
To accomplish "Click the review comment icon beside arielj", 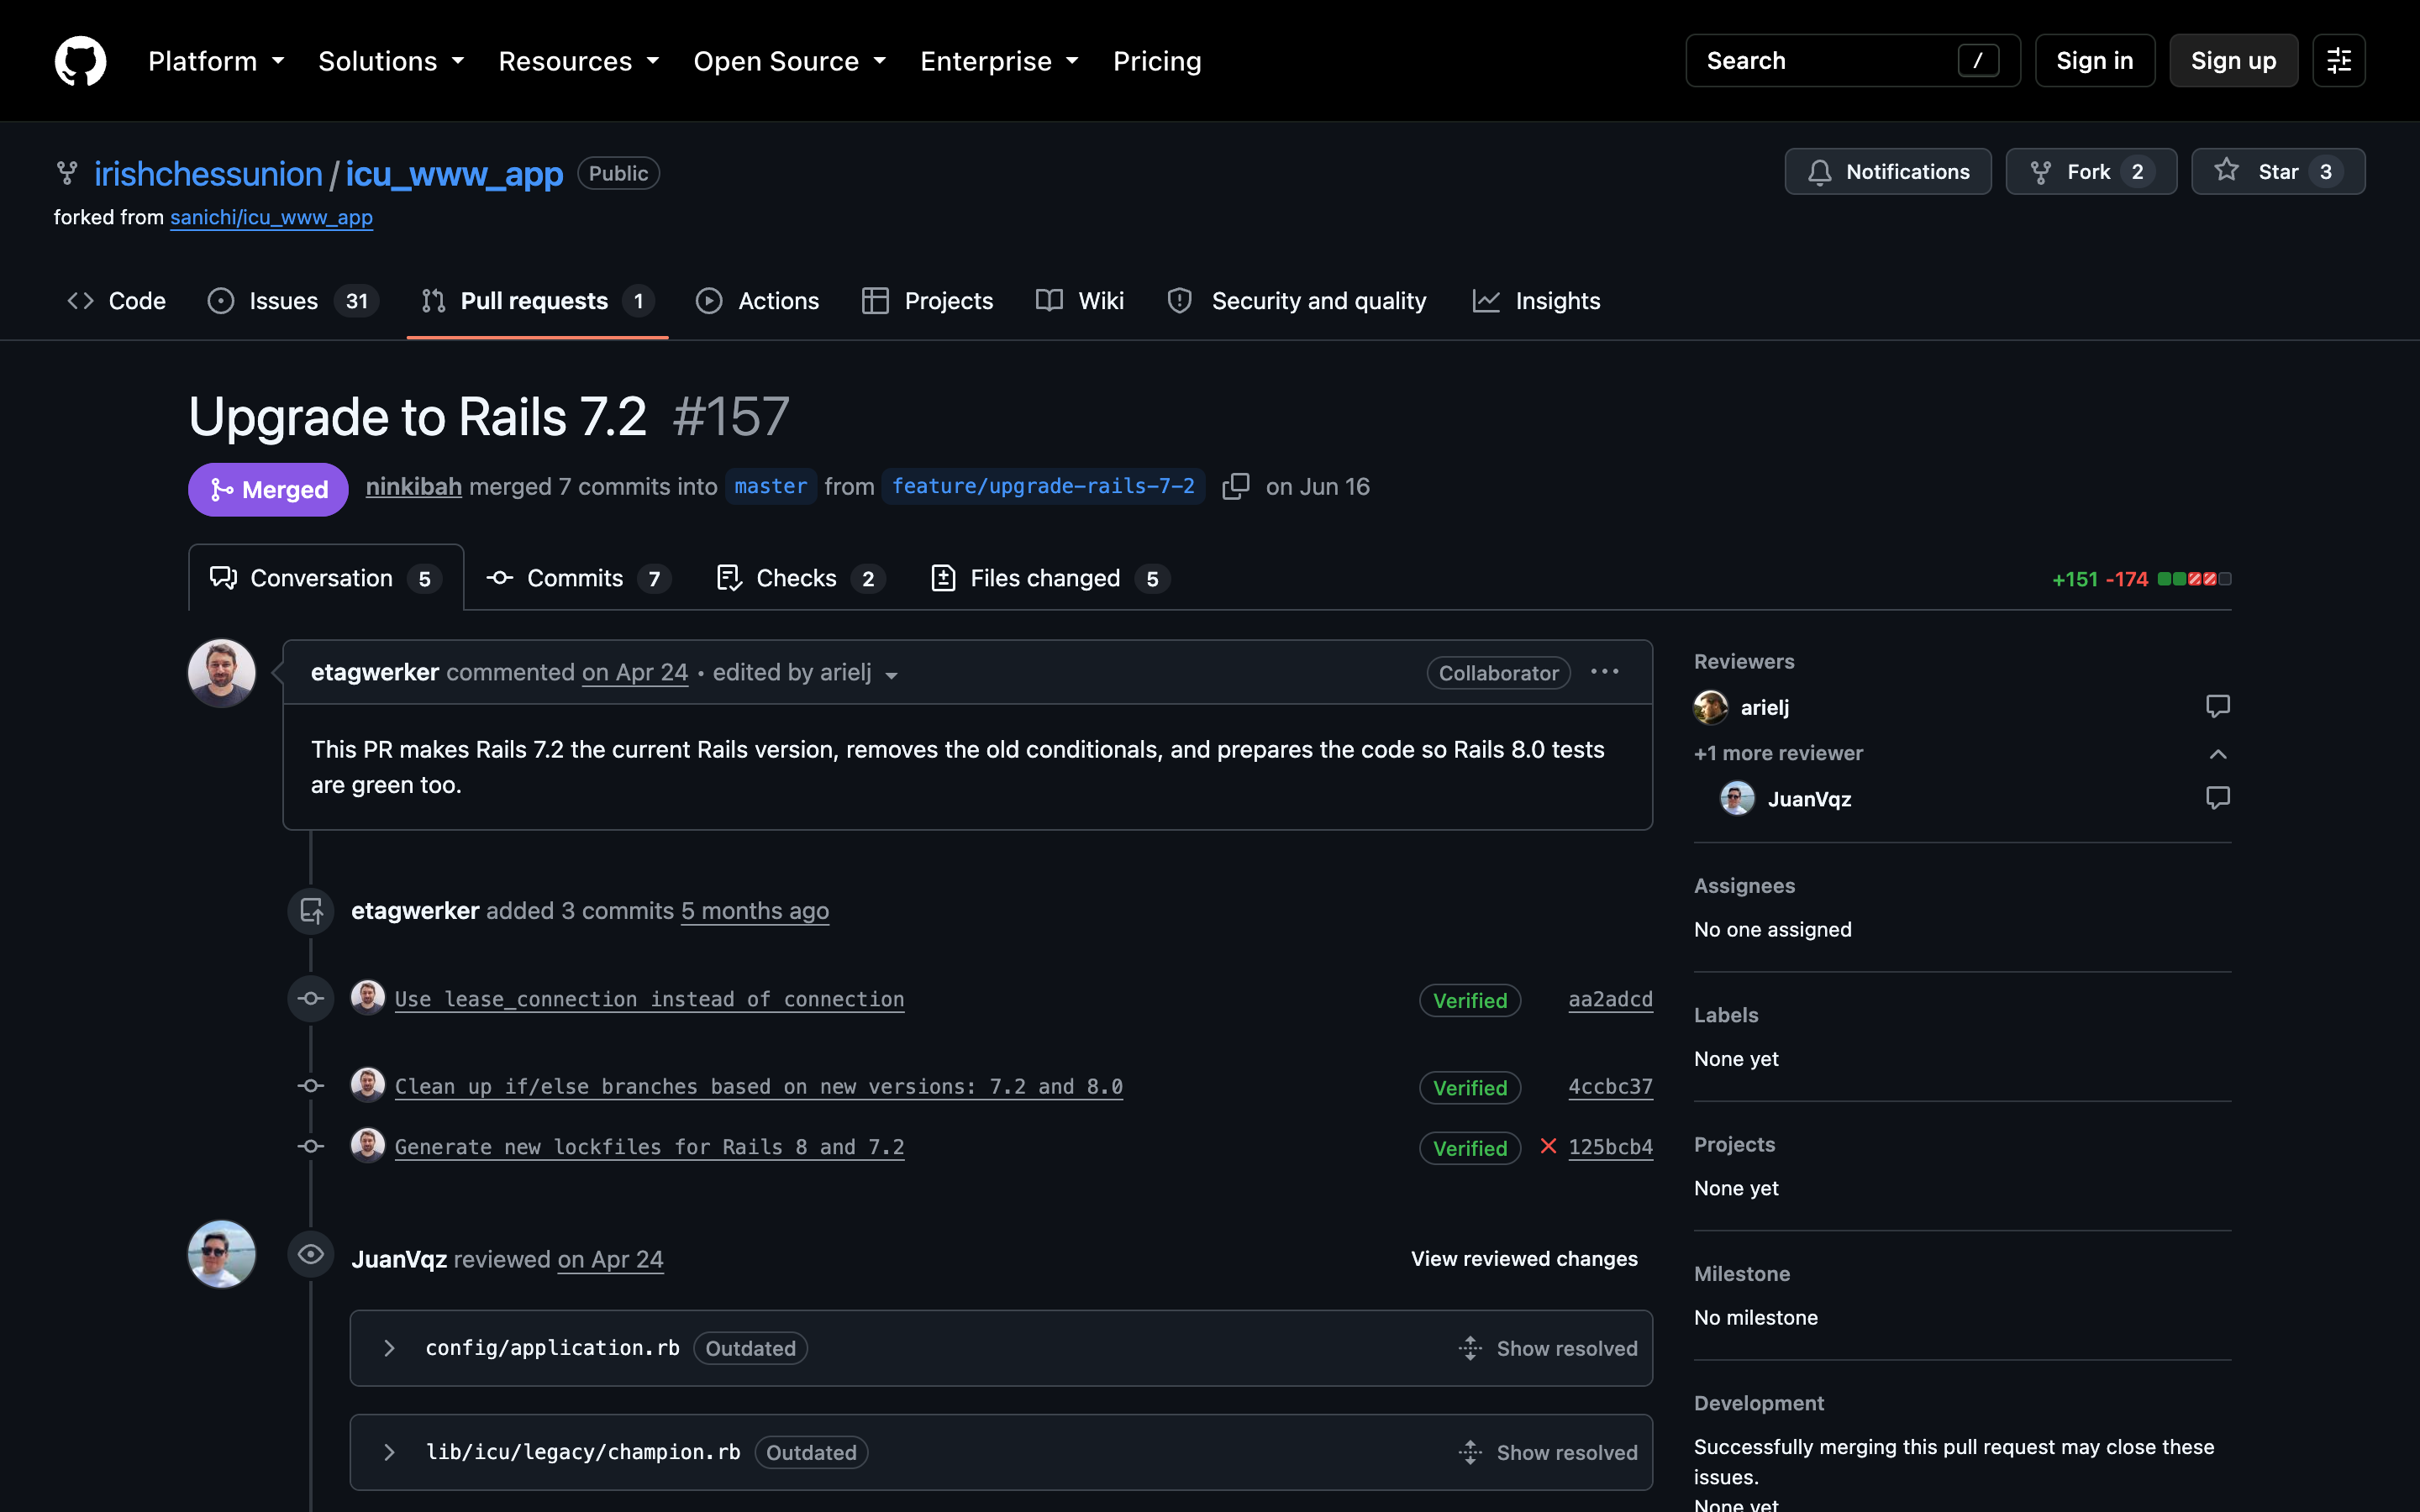I will coord(2217,707).
